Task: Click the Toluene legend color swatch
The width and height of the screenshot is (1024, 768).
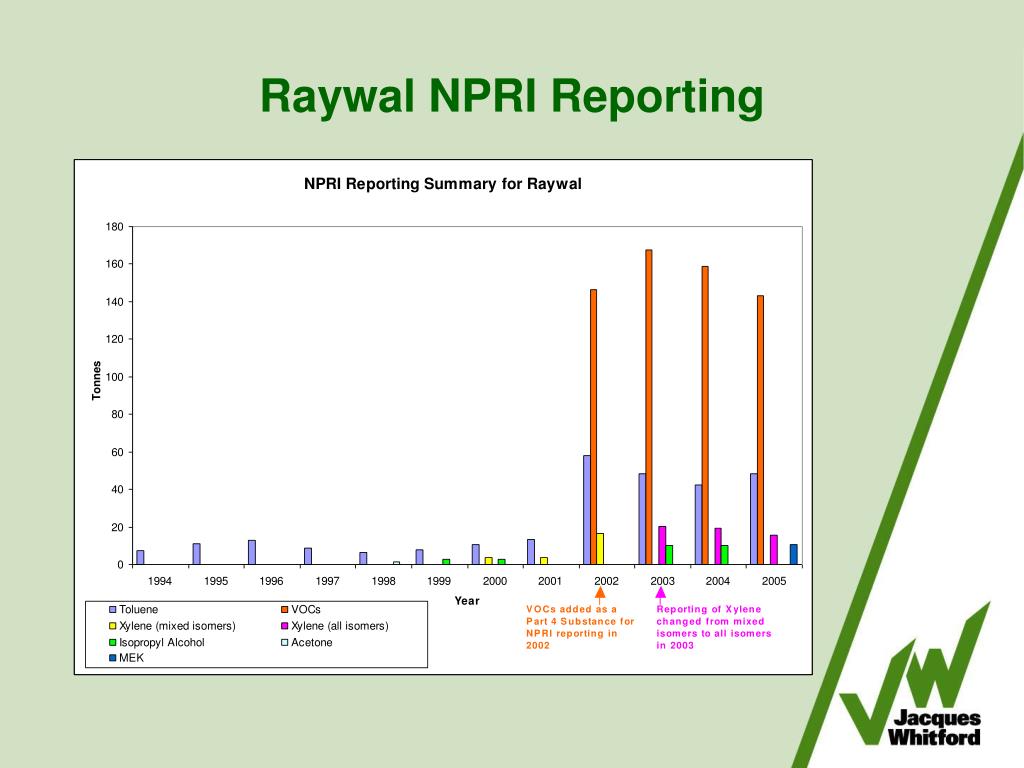Action: (x=112, y=609)
